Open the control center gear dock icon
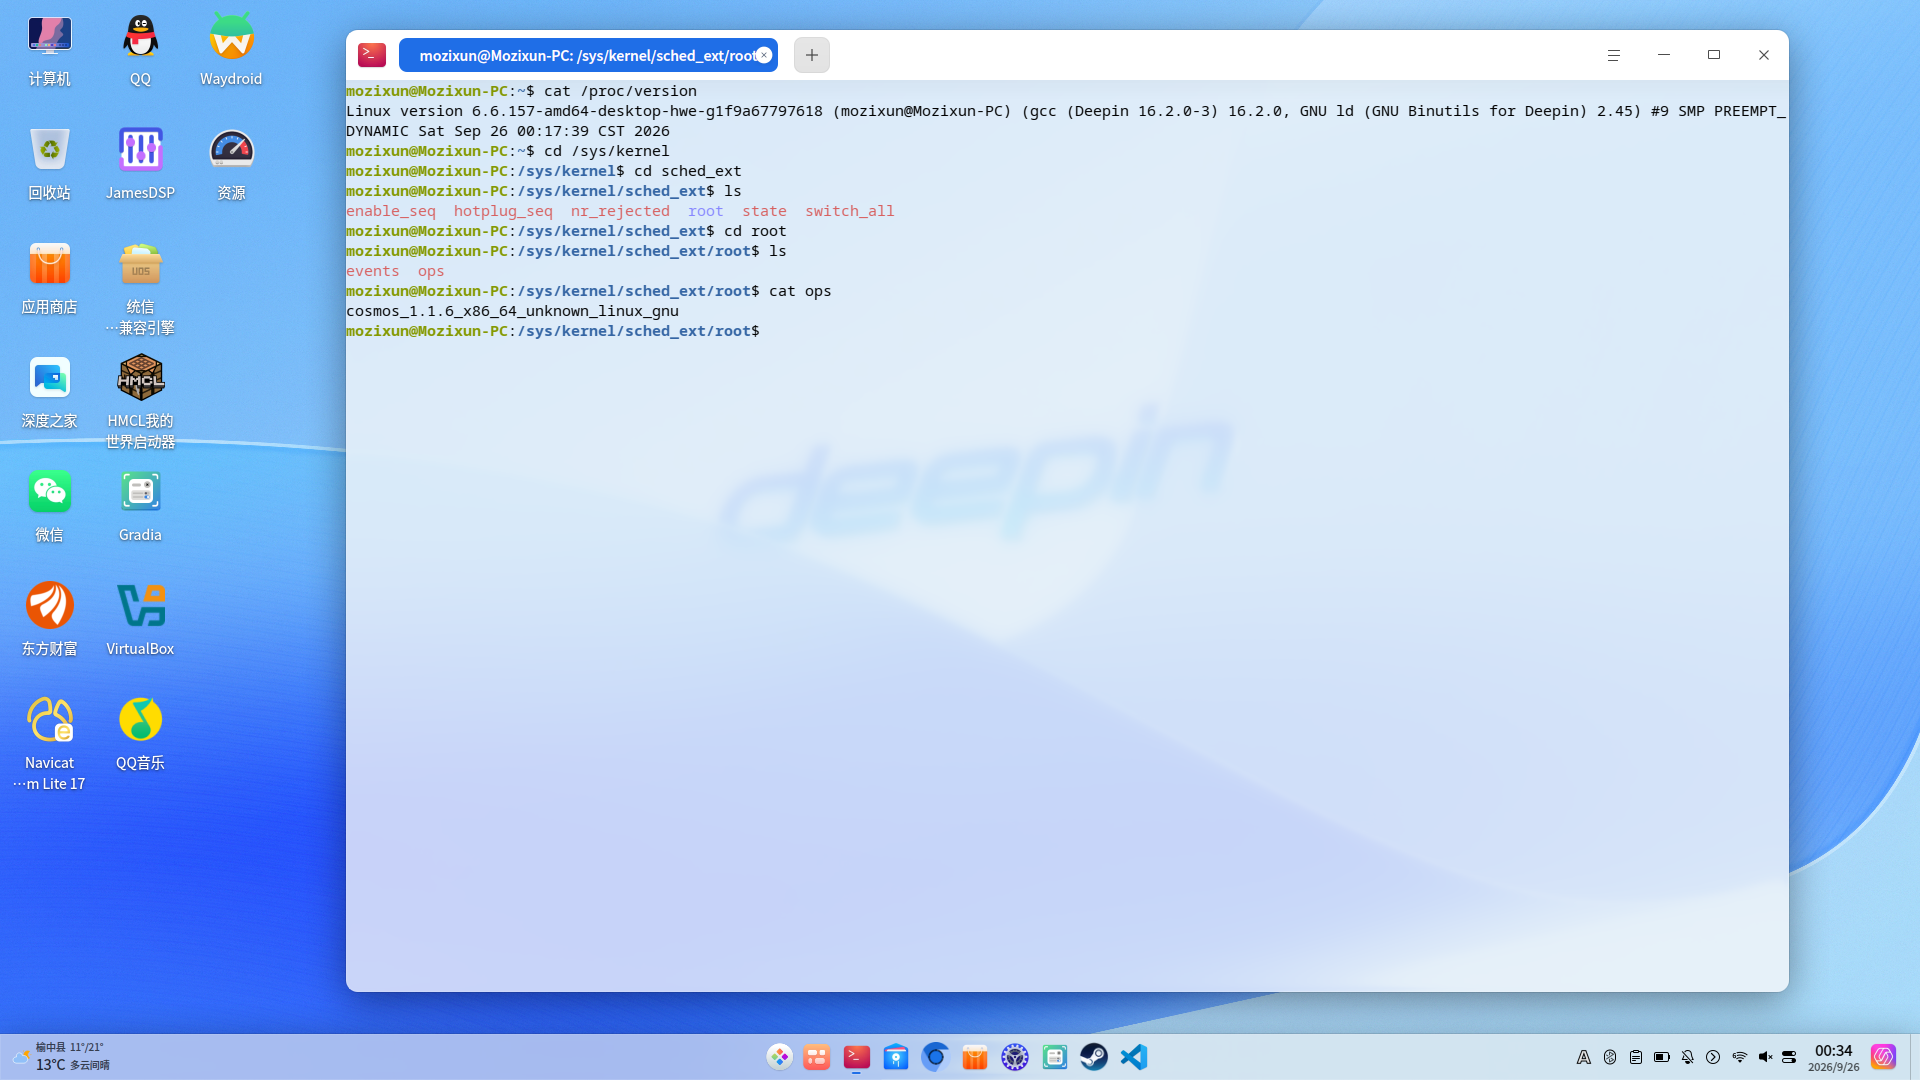 (1015, 1057)
